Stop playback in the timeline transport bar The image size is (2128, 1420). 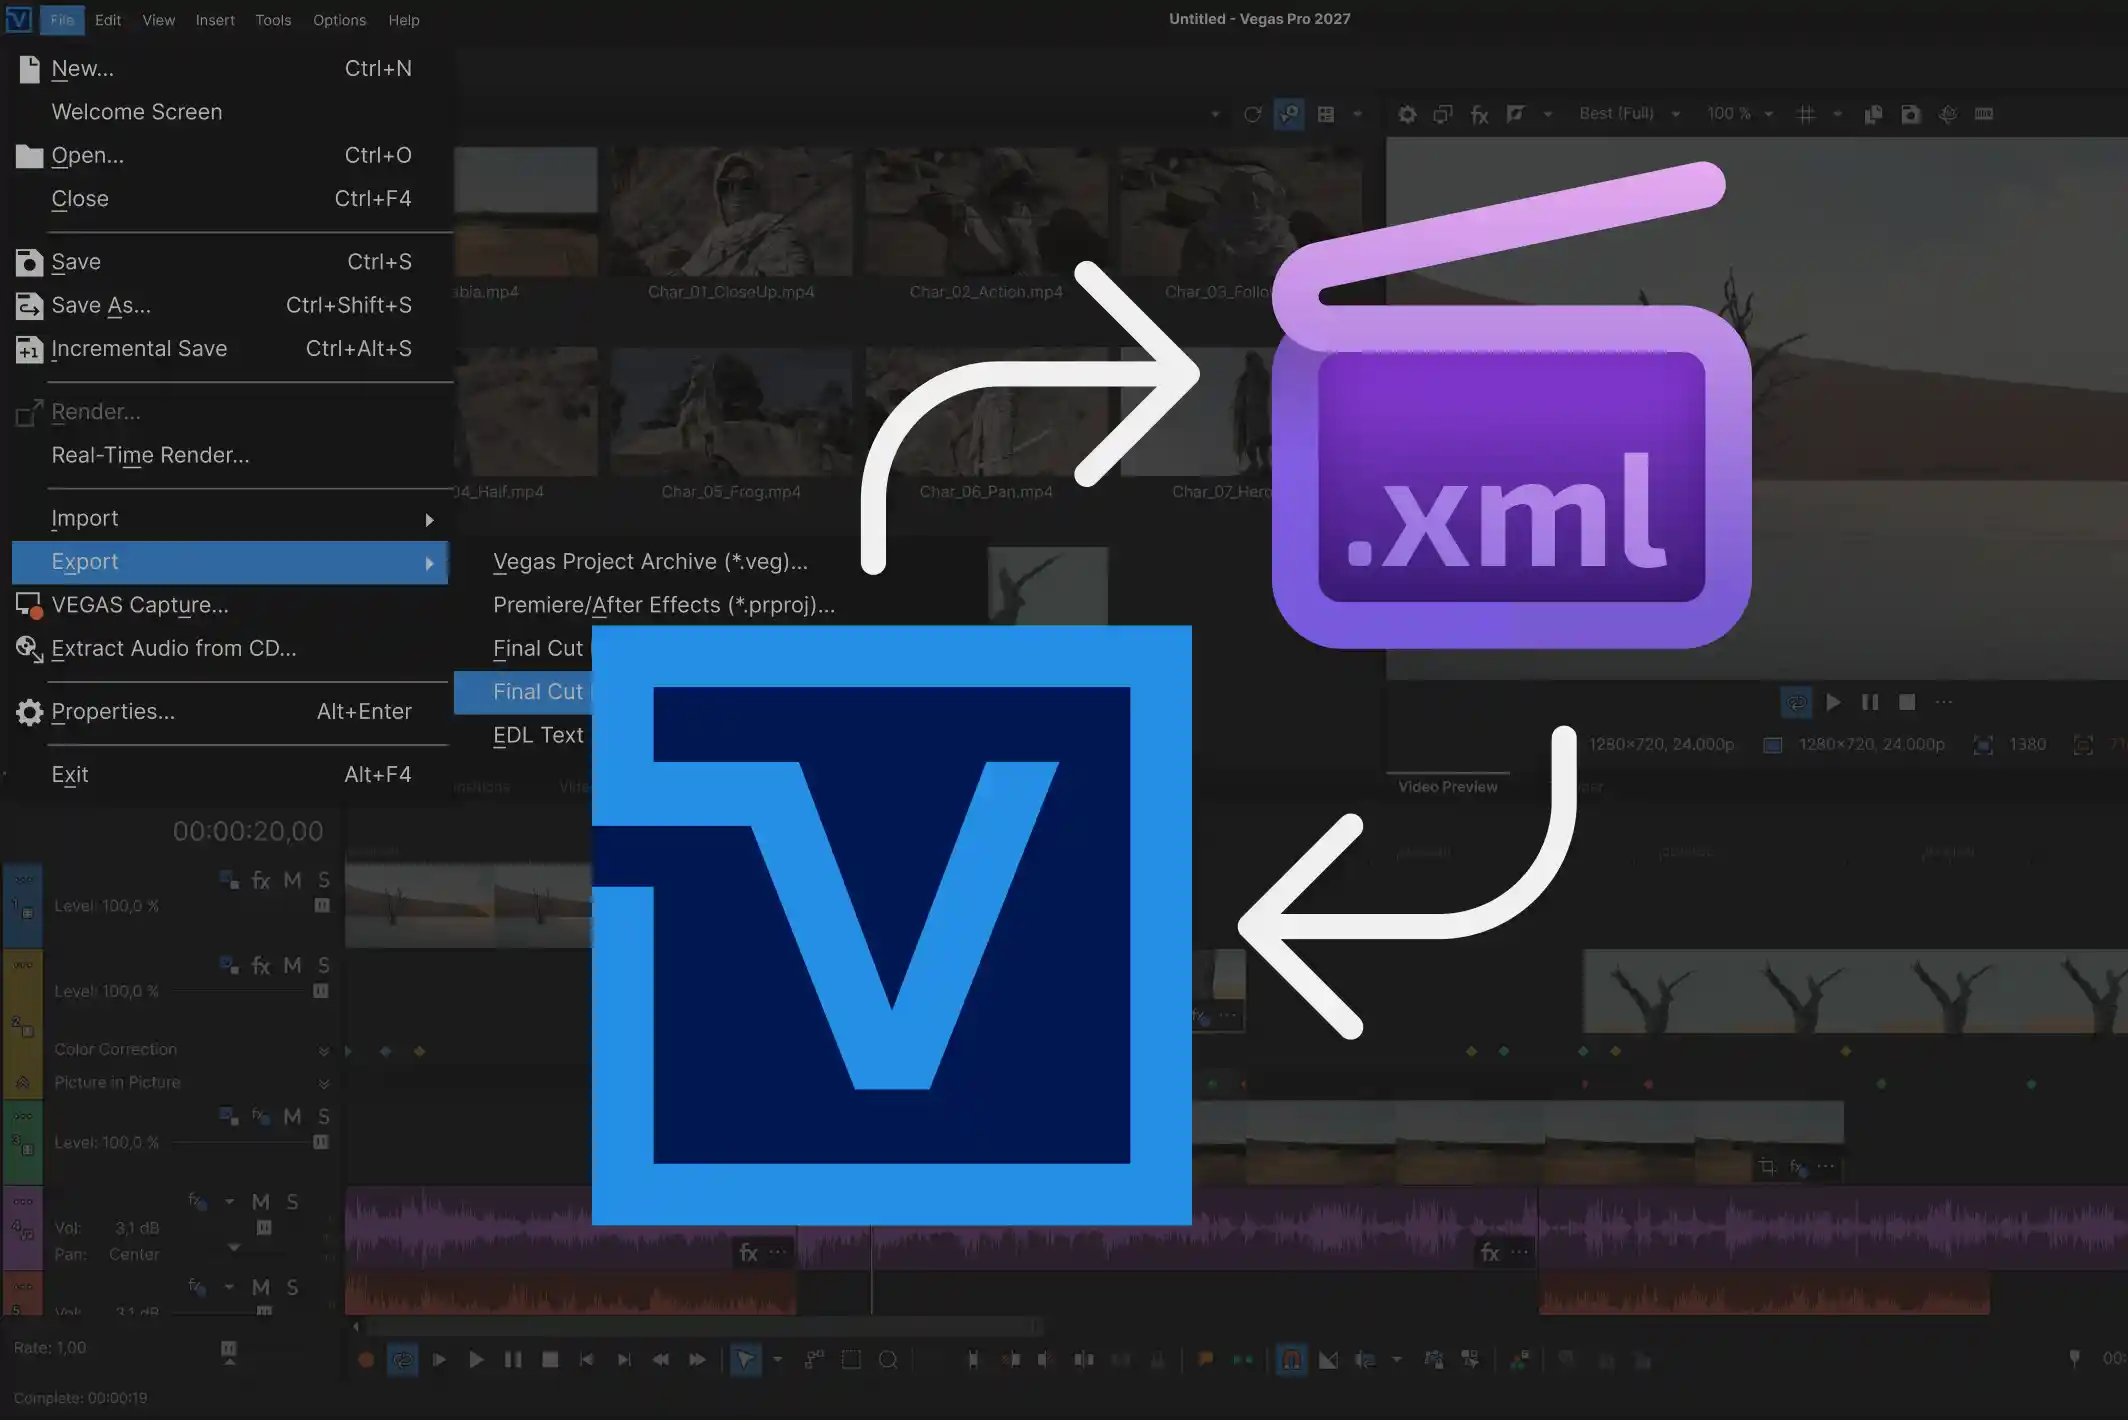550,1360
